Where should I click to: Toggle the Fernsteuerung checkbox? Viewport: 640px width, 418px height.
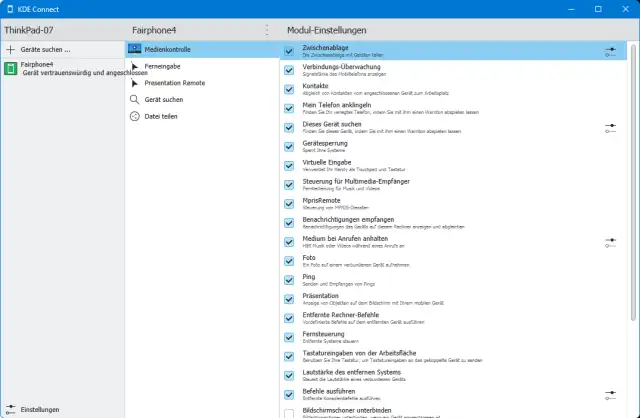click(289, 337)
